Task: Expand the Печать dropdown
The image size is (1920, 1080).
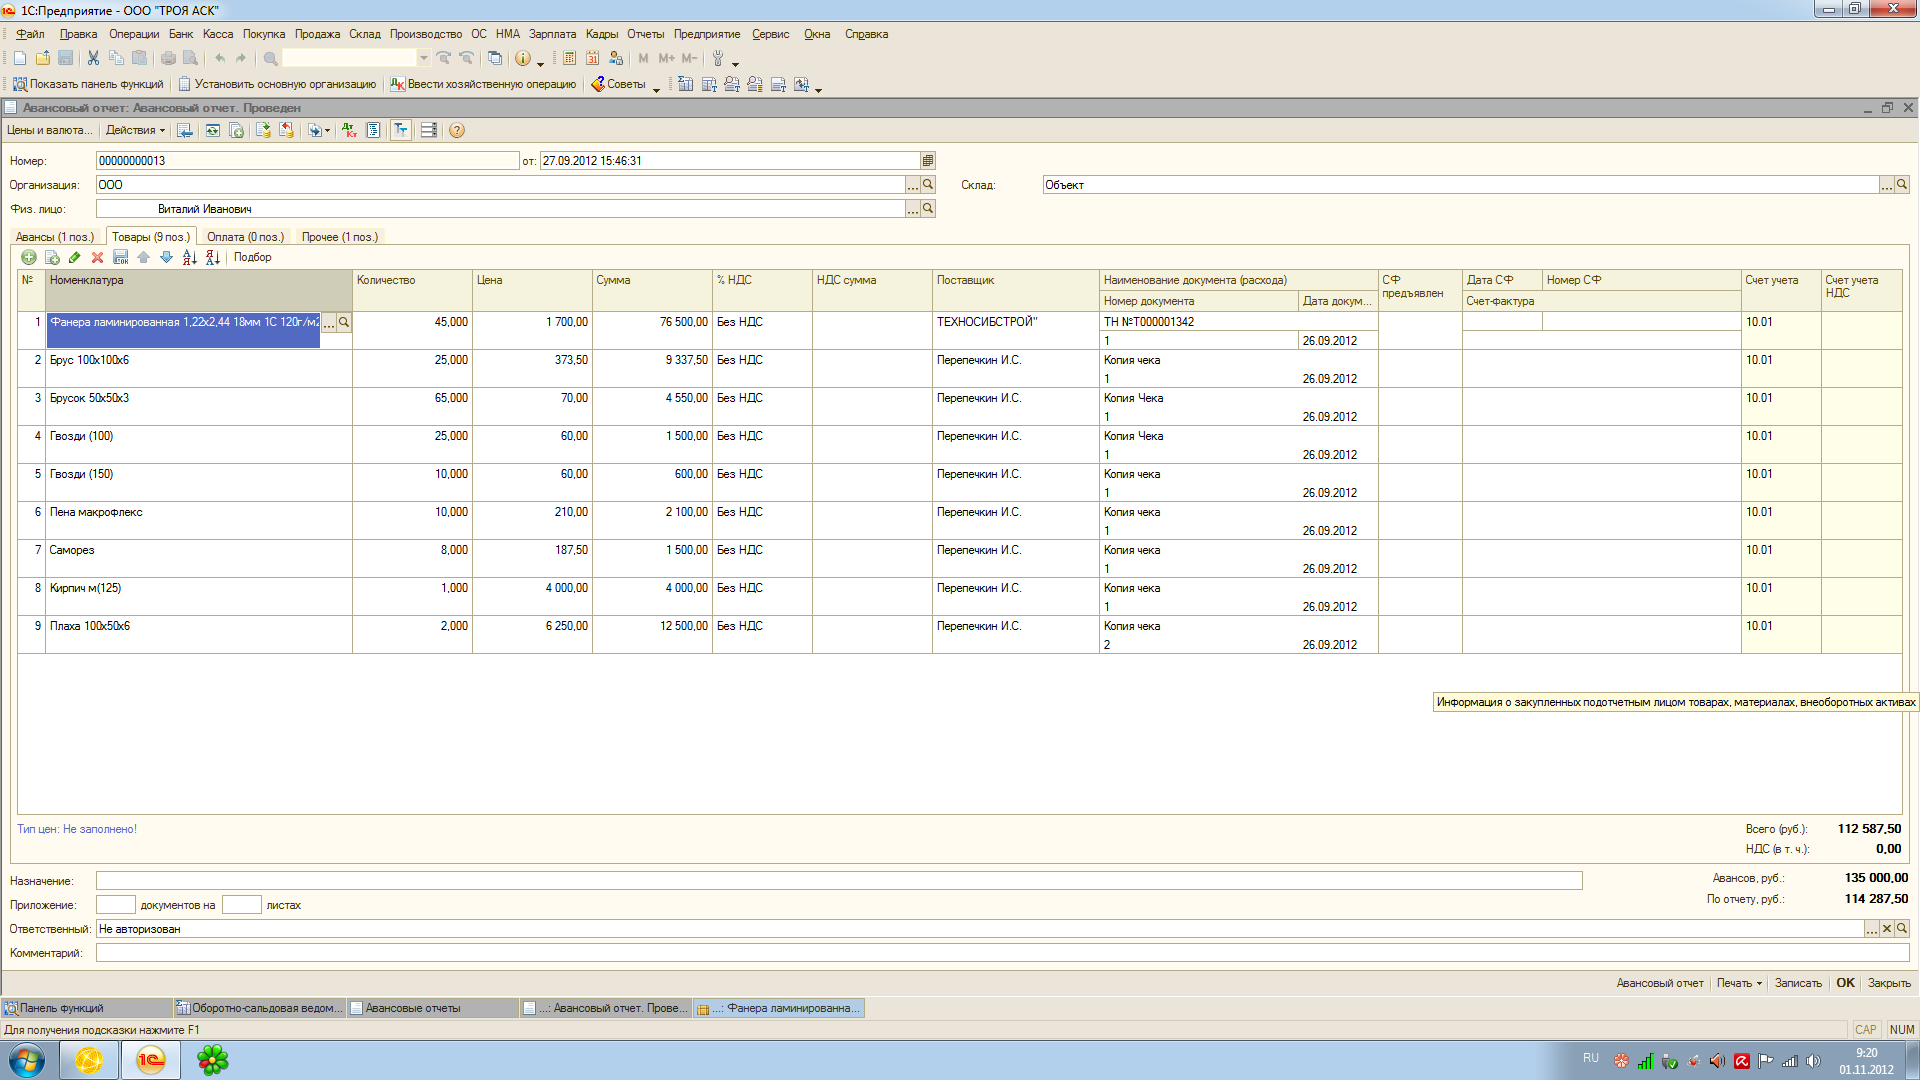Action: [1739, 984]
